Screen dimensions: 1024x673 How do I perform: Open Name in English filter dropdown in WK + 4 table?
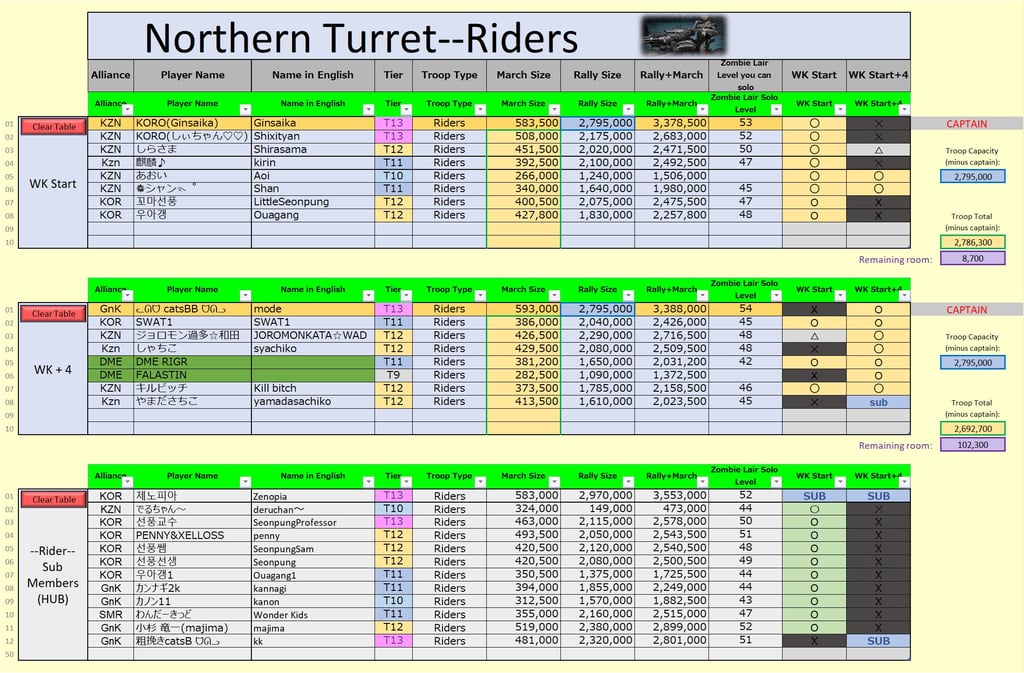click(x=368, y=296)
